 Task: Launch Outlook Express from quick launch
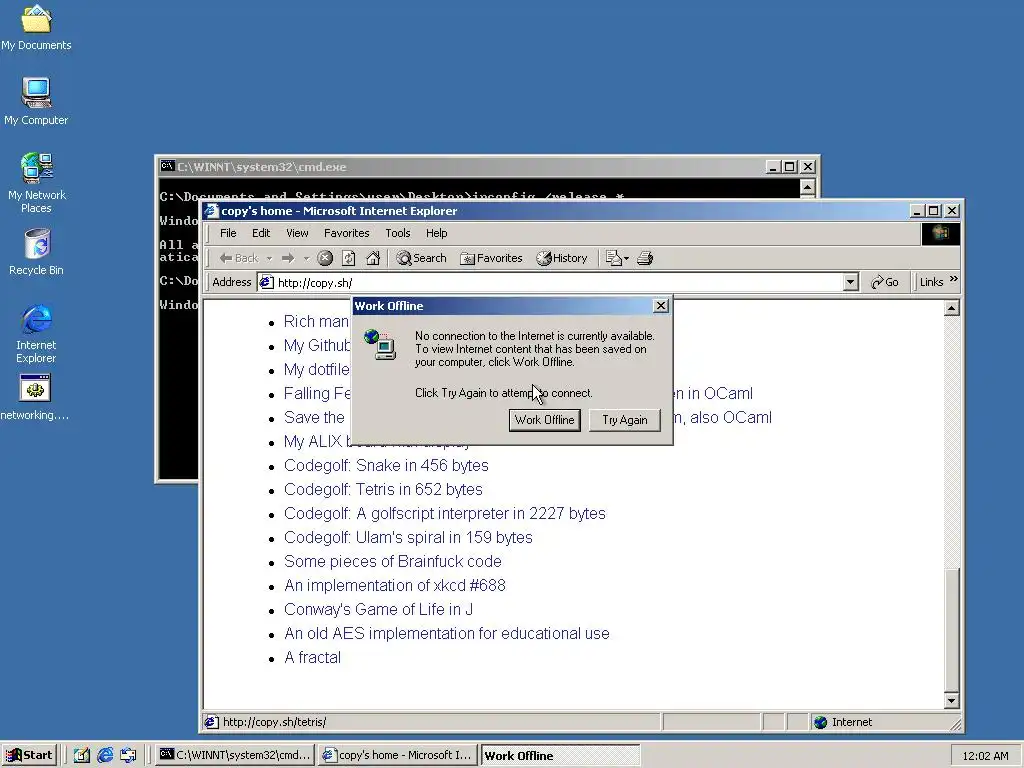[128, 755]
